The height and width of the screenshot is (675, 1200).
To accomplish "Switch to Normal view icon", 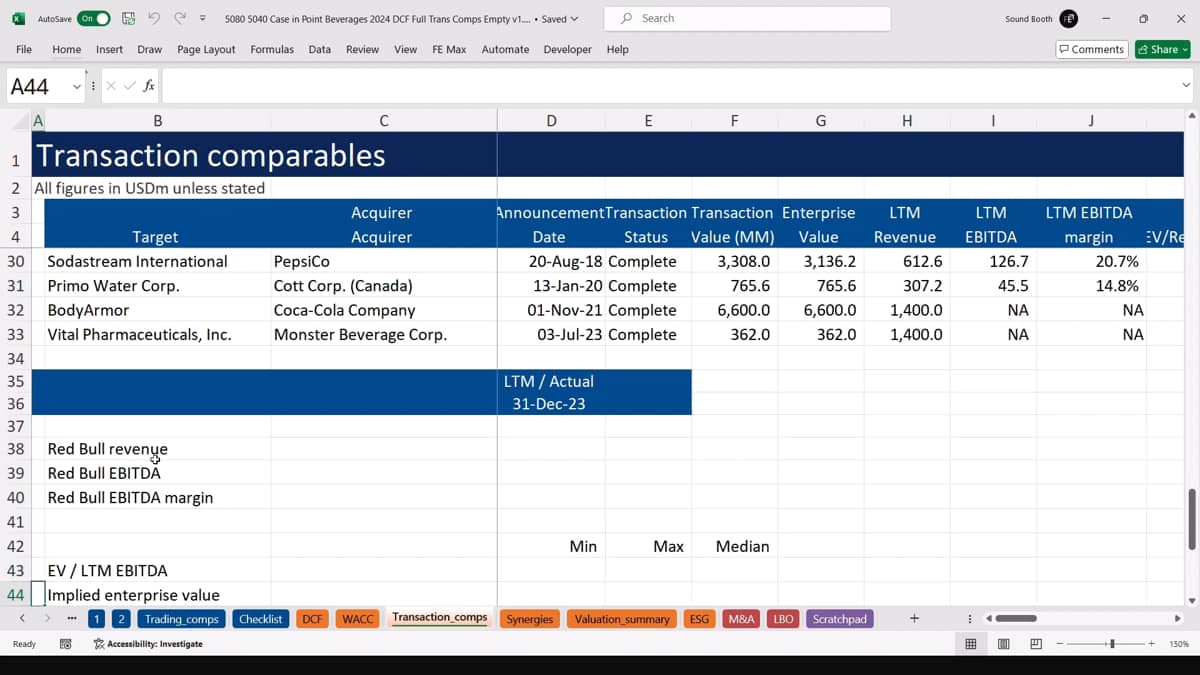I will (970, 644).
